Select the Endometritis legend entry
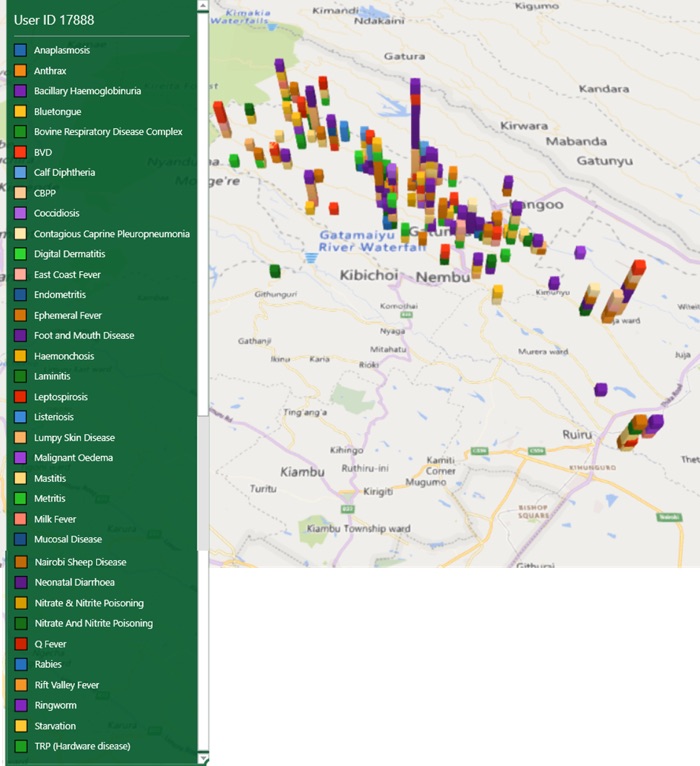700x766 pixels. click(50, 295)
